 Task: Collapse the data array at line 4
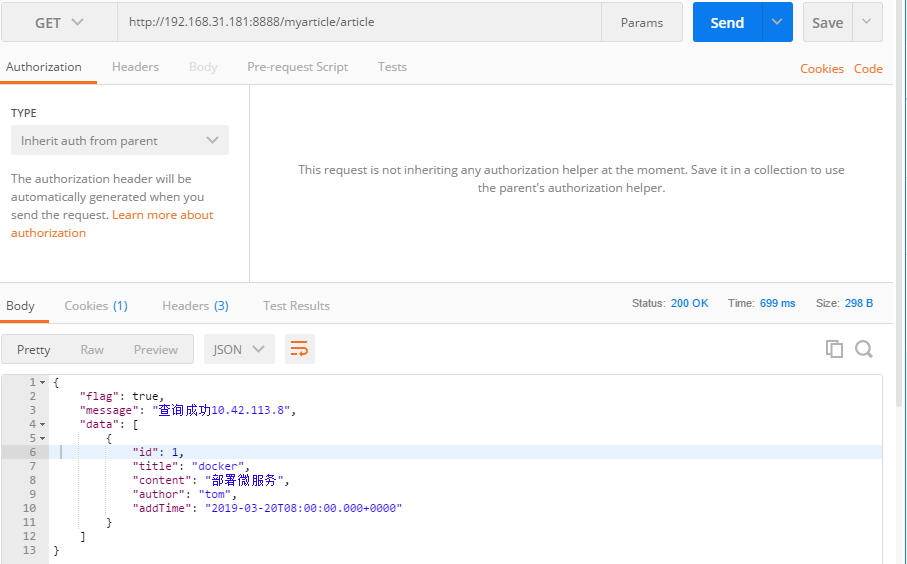[x=42, y=425]
